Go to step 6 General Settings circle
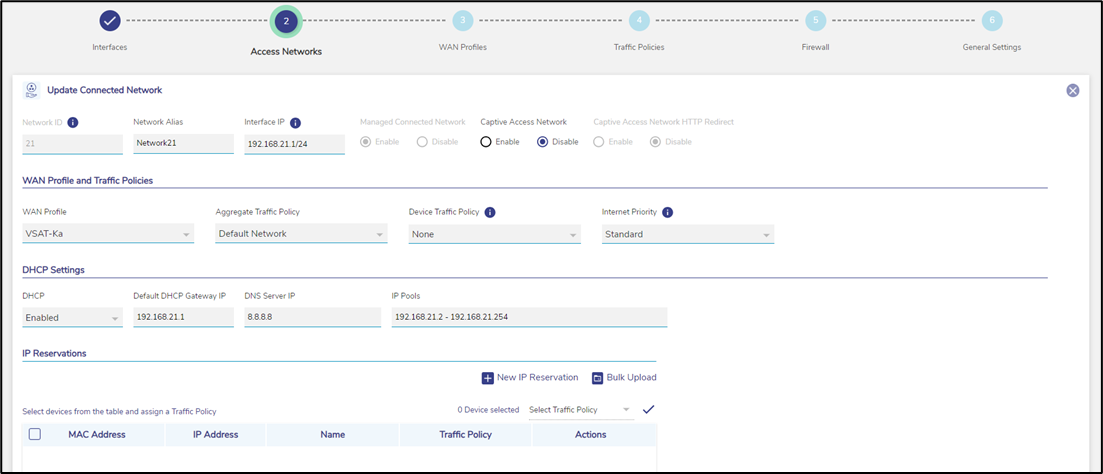 [992, 20]
